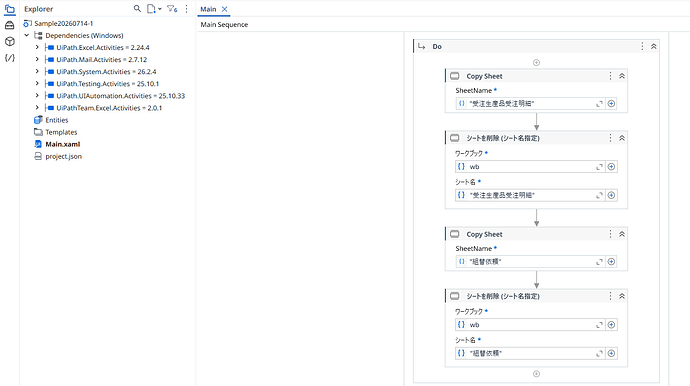Open the Entities node
Image resolution: width=690 pixels, height=386 pixels.
click(x=57, y=120)
